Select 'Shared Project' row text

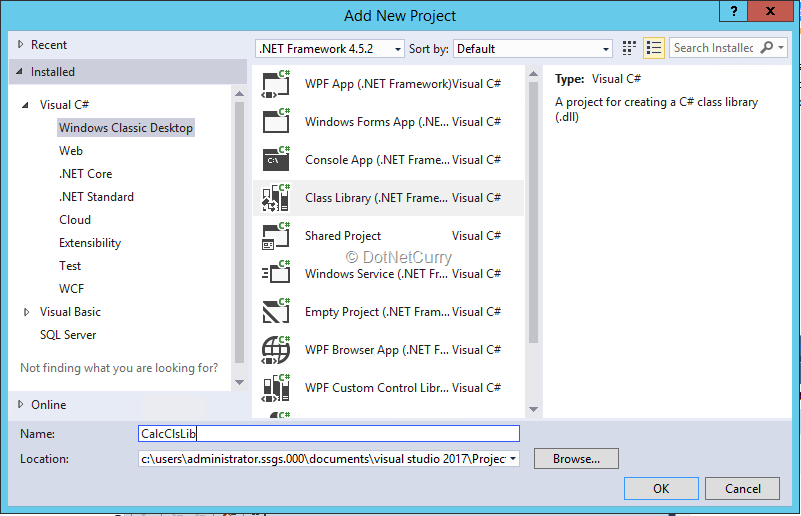(x=343, y=236)
